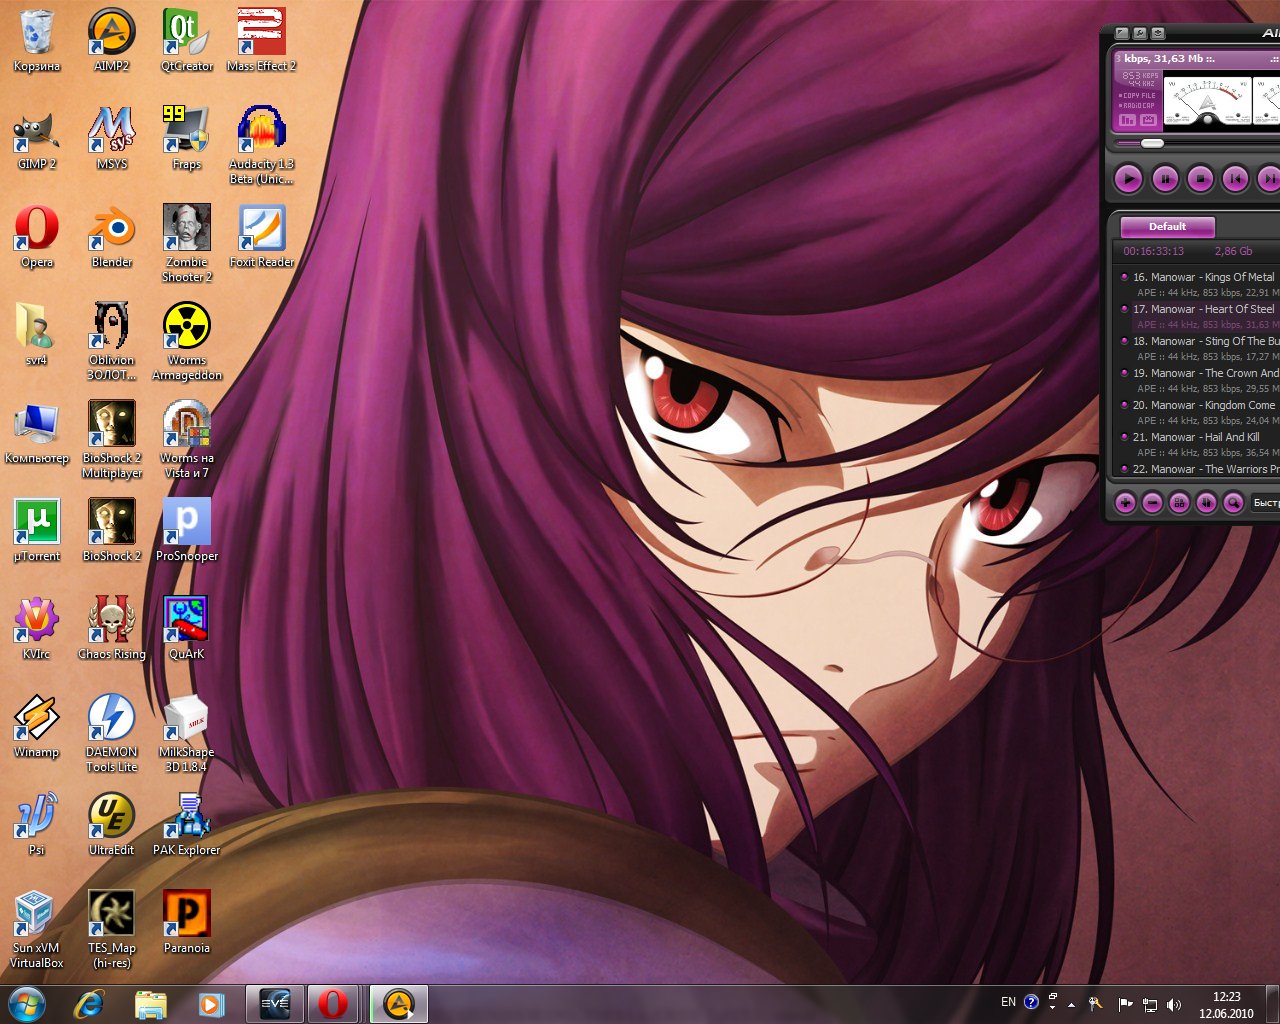This screenshot has height=1024, width=1280.
Task: Select the ProSnooper shortcut
Action: pos(187,530)
